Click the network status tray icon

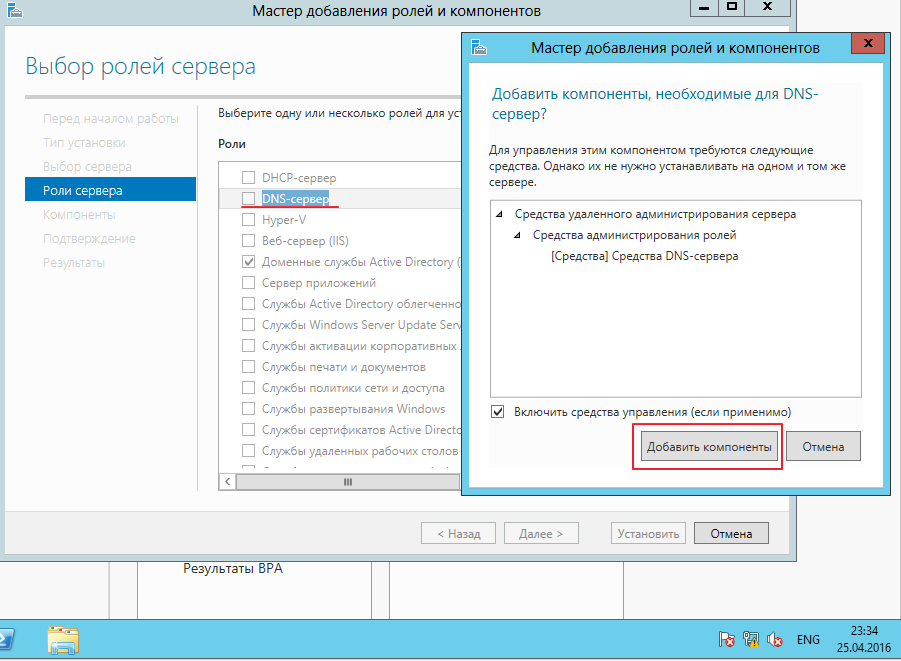tap(750, 640)
